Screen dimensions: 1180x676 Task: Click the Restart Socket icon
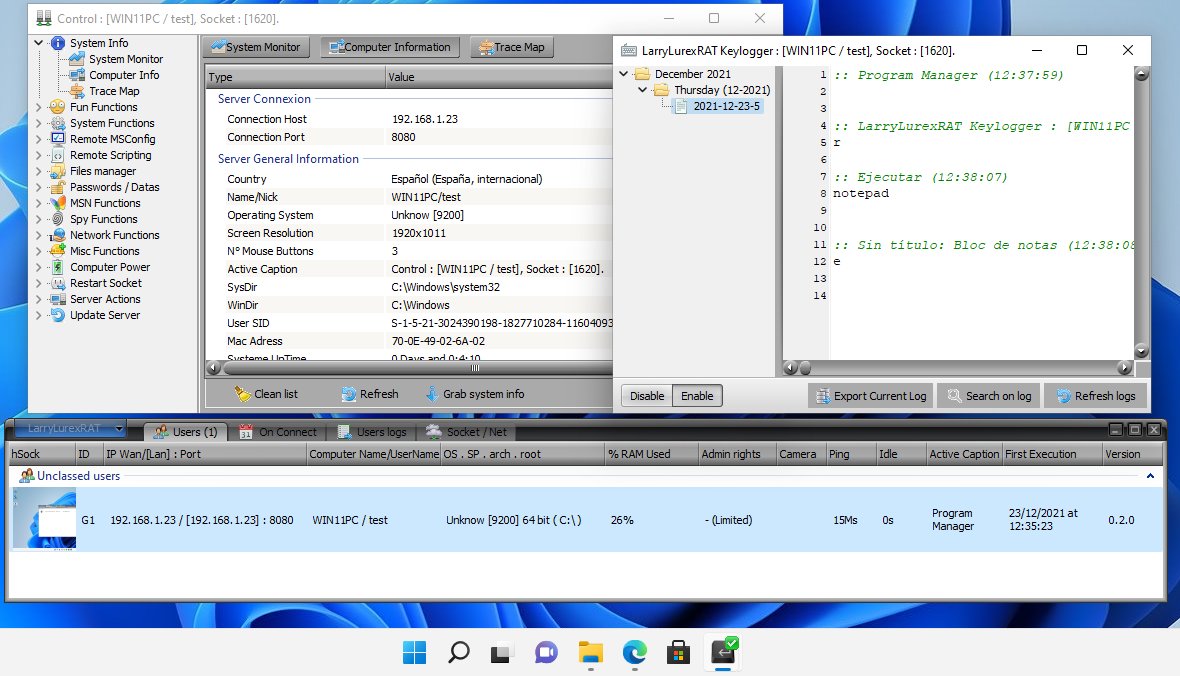click(x=58, y=283)
